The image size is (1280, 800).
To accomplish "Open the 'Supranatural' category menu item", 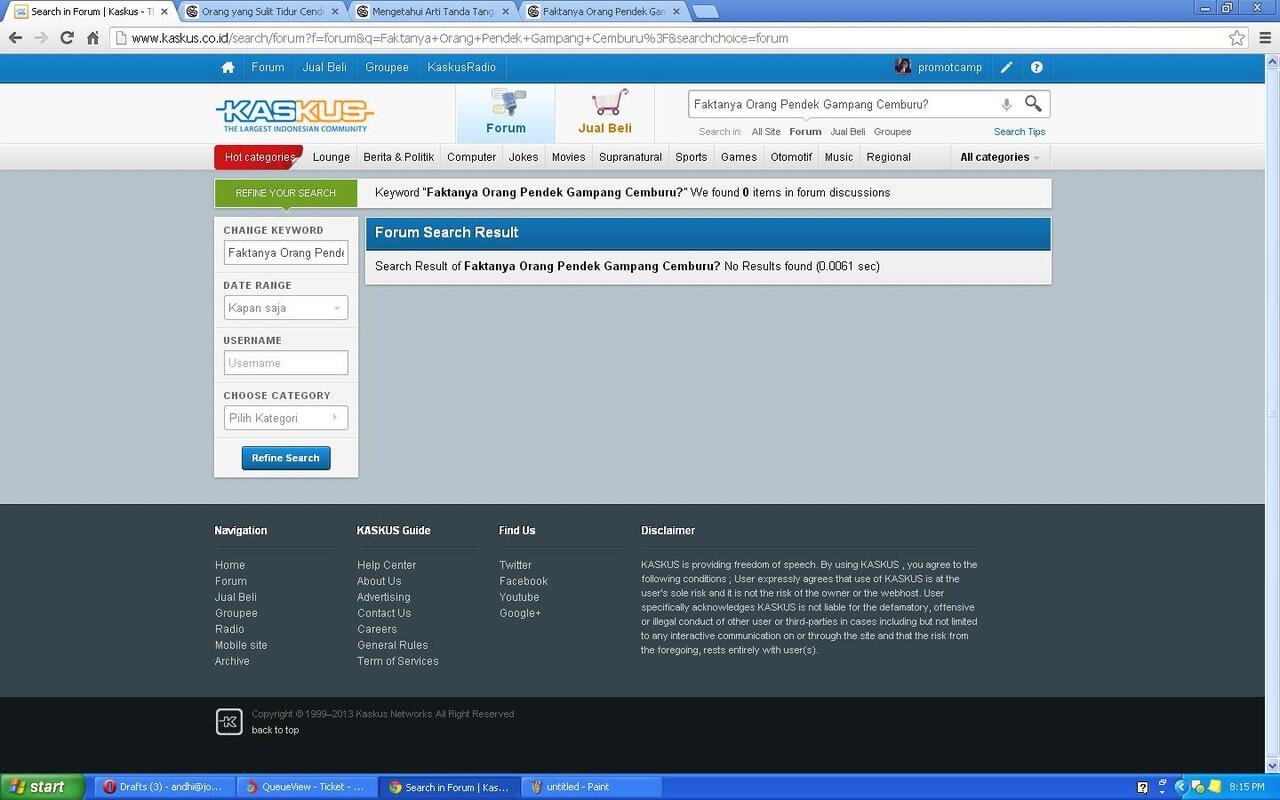I will pyautogui.click(x=630, y=157).
